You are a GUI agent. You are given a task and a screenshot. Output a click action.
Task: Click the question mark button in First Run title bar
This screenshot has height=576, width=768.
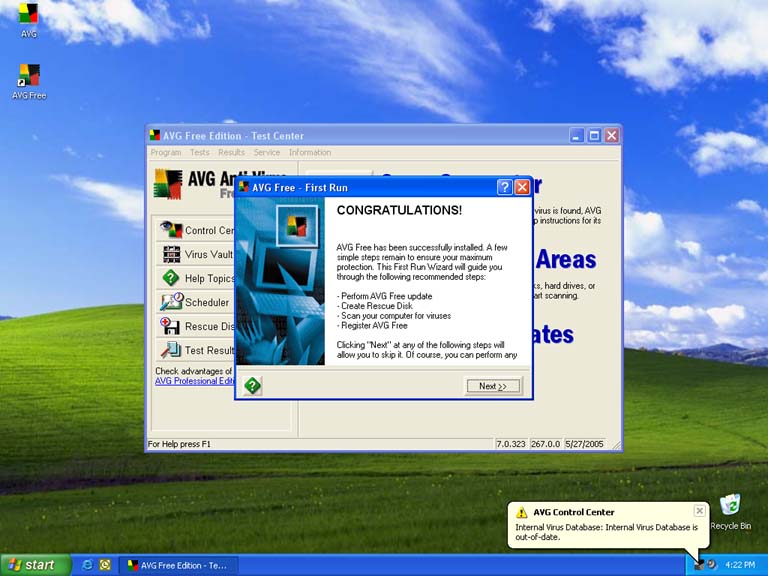point(505,187)
